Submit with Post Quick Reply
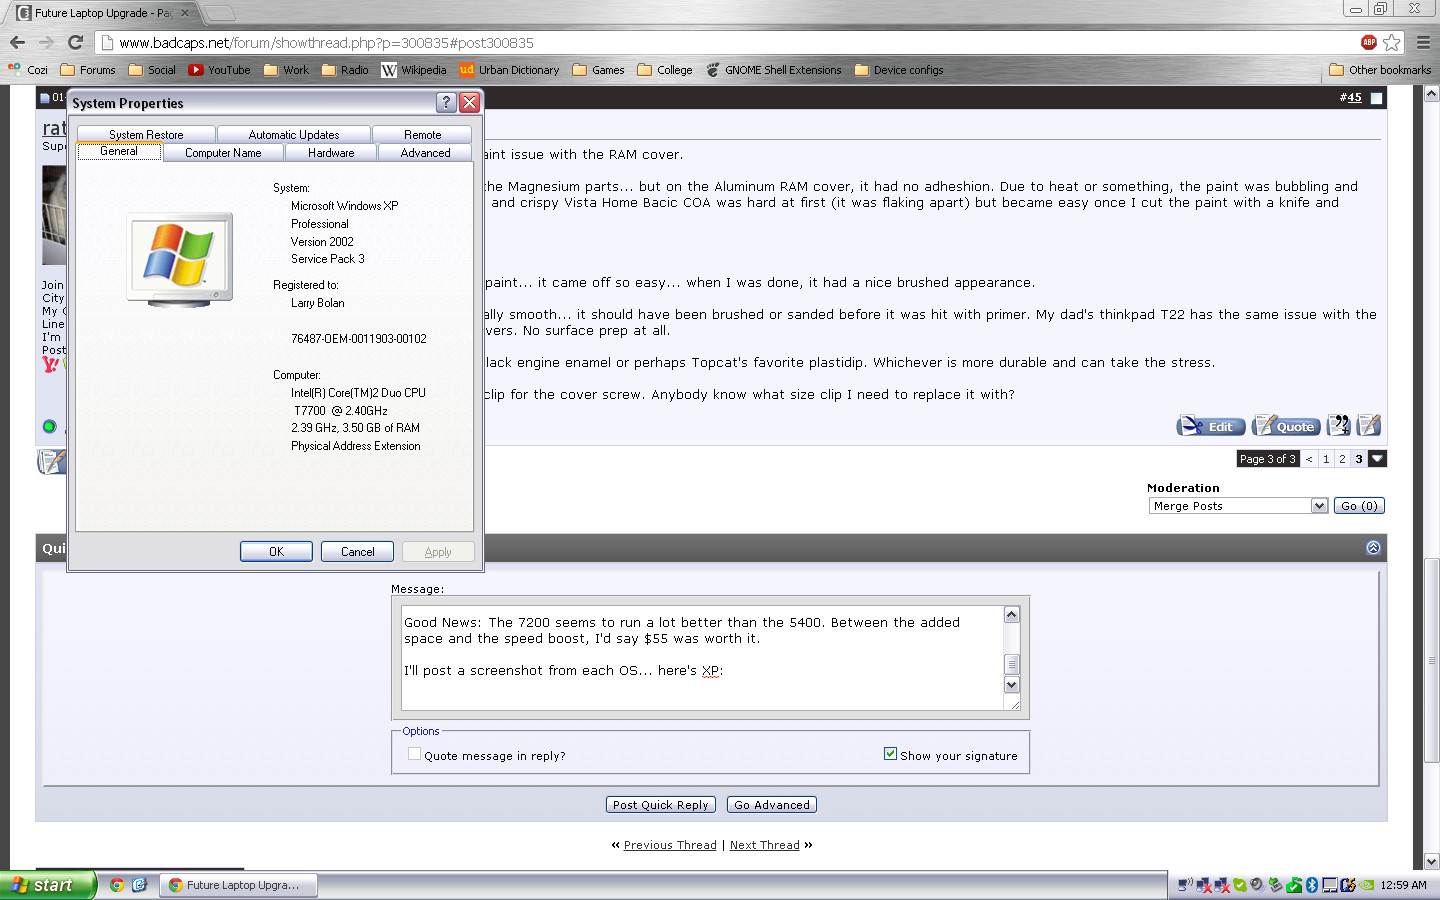Image resolution: width=1440 pixels, height=900 pixels. pos(660,805)
